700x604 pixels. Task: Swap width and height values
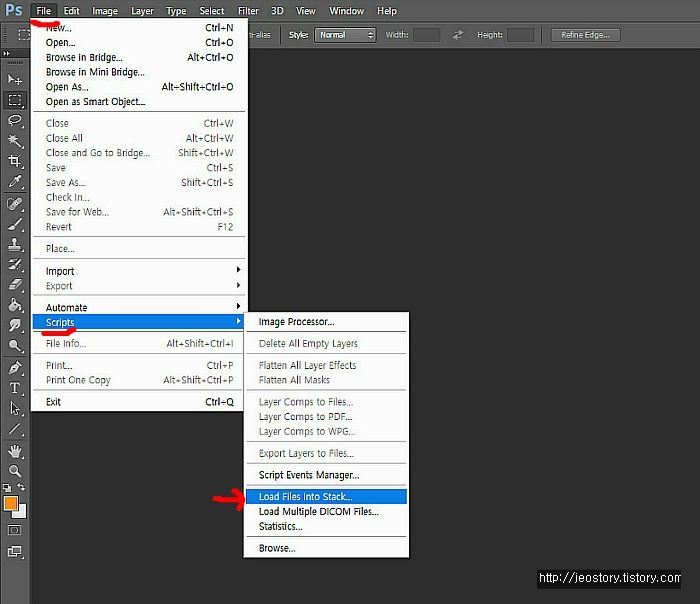(458, 35)
